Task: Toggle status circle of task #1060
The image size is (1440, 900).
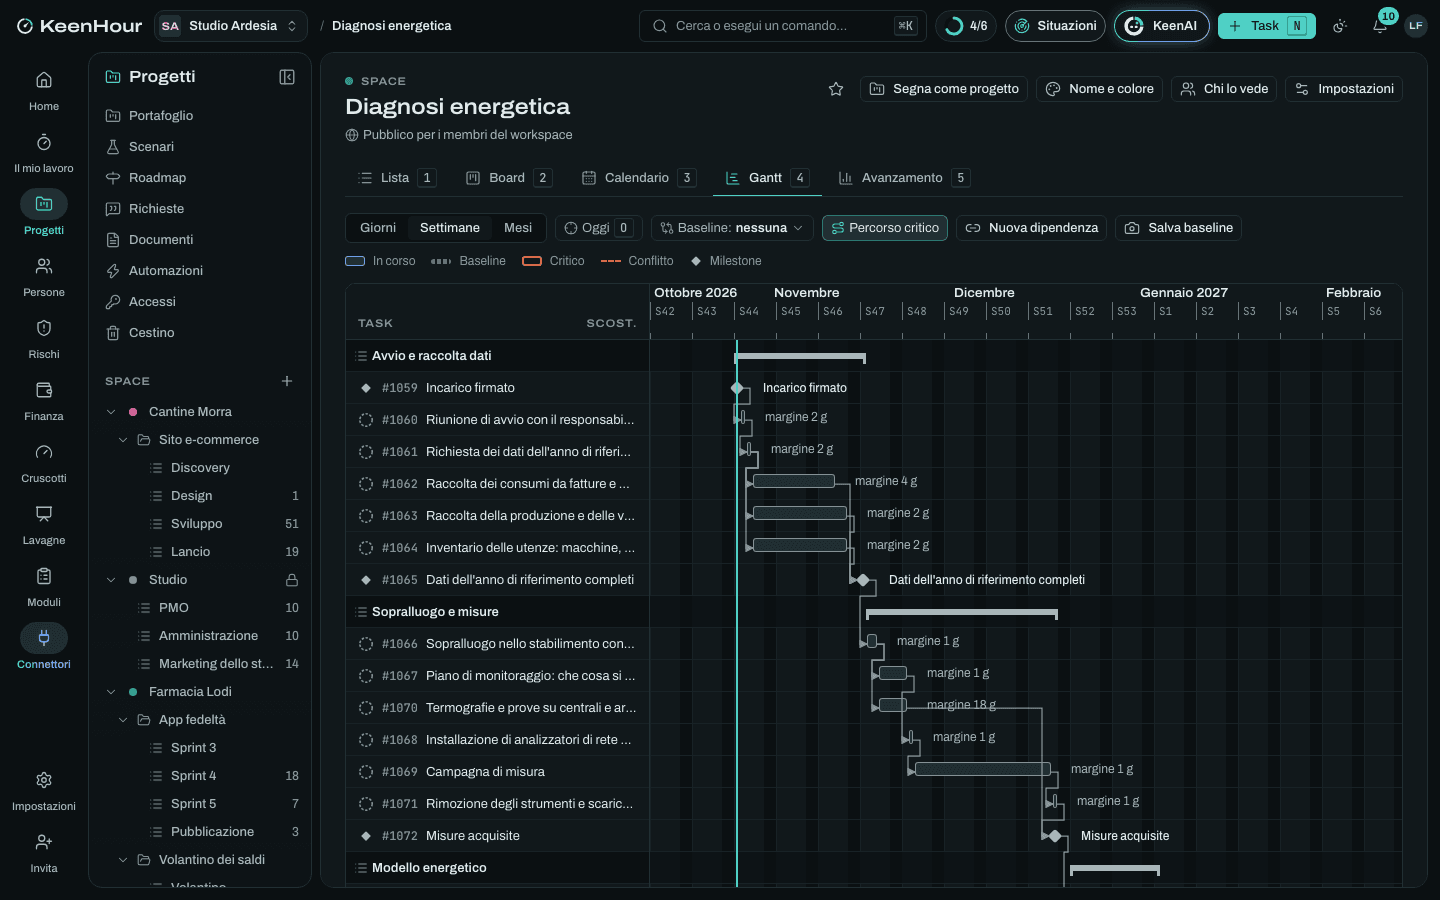Action: pos(366,420)
